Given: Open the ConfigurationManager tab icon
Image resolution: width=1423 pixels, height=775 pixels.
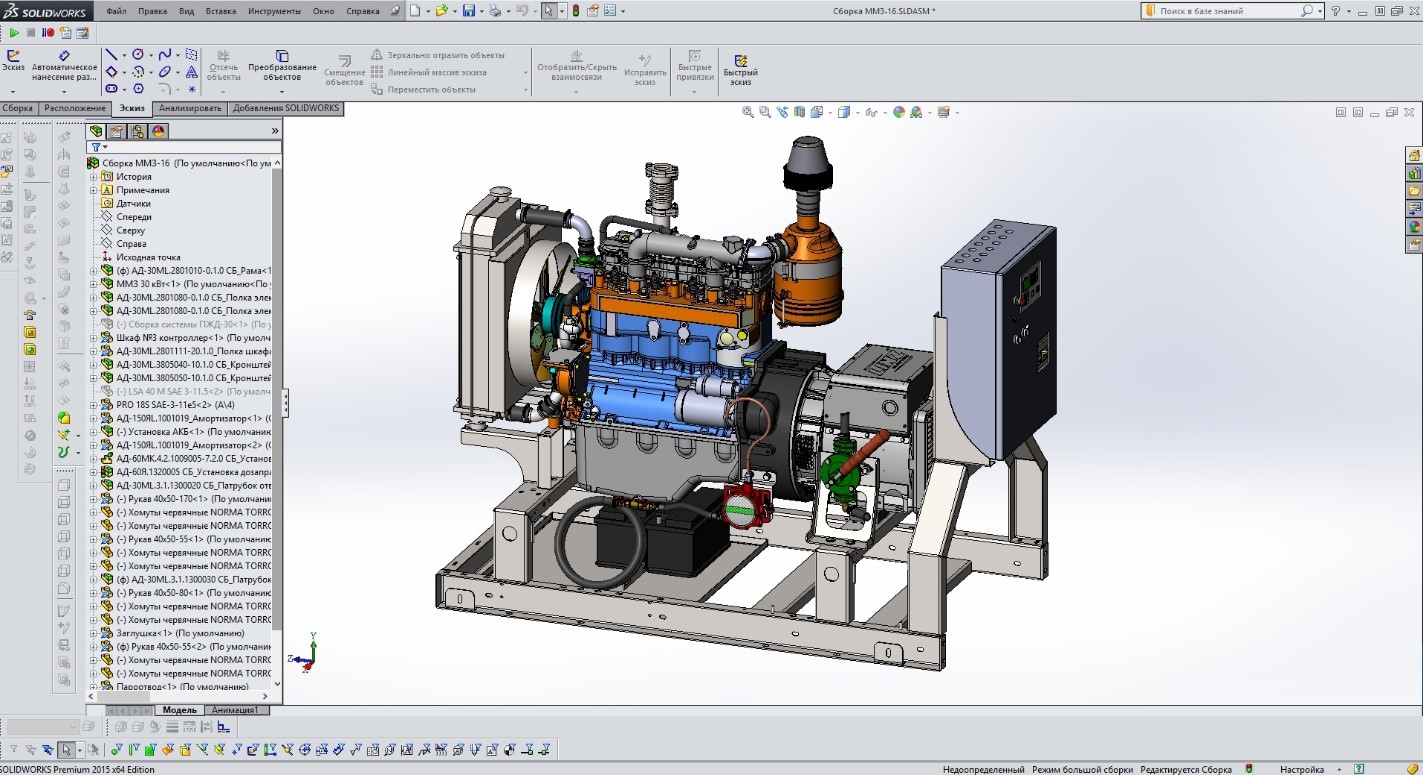Looking at the screenshot, I should point(137,131).
